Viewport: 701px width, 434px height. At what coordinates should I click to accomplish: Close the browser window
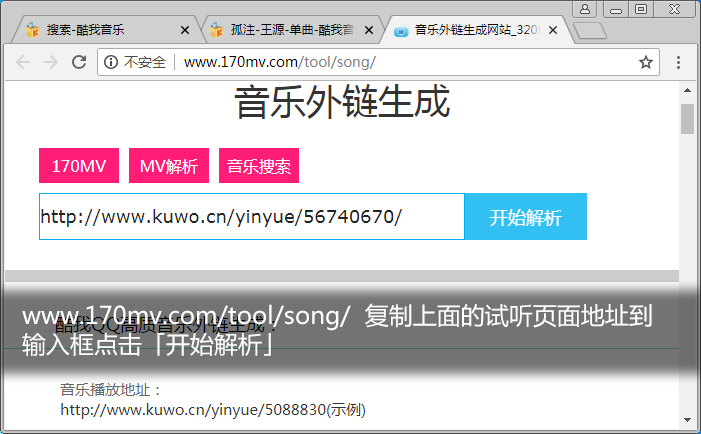point(674,9)
